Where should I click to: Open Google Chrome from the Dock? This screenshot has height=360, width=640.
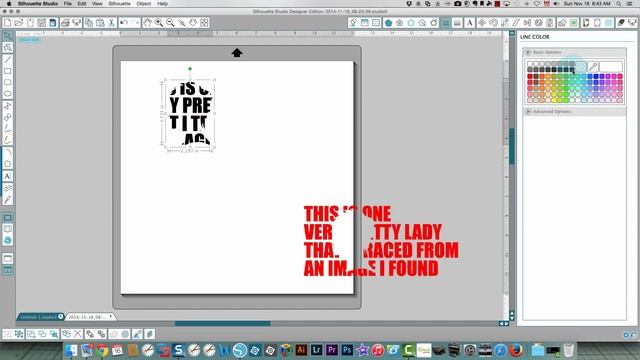tap(102, 350)
